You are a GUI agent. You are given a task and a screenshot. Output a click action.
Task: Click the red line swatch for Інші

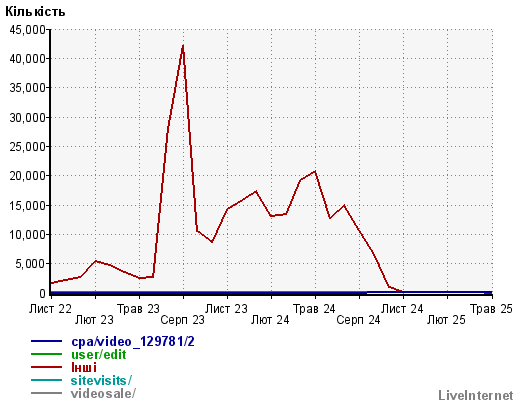[x=46, y=367]
